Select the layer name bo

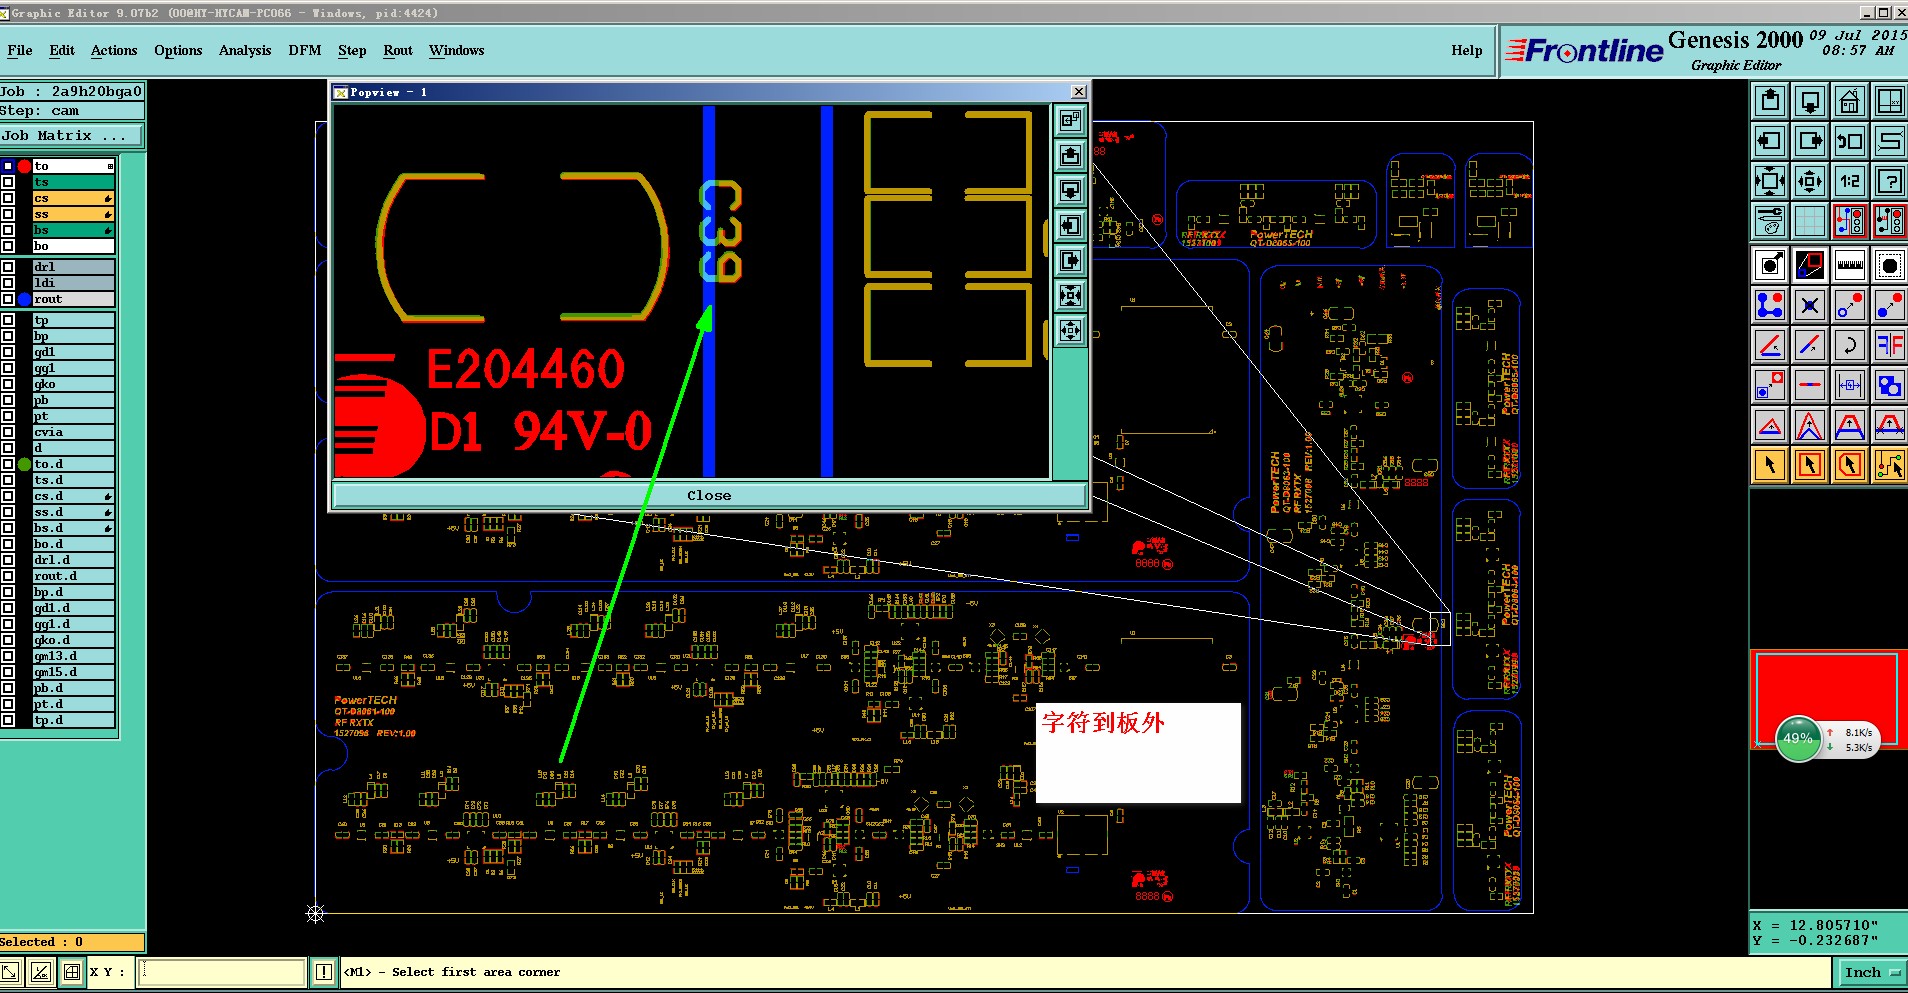[74, 246]
